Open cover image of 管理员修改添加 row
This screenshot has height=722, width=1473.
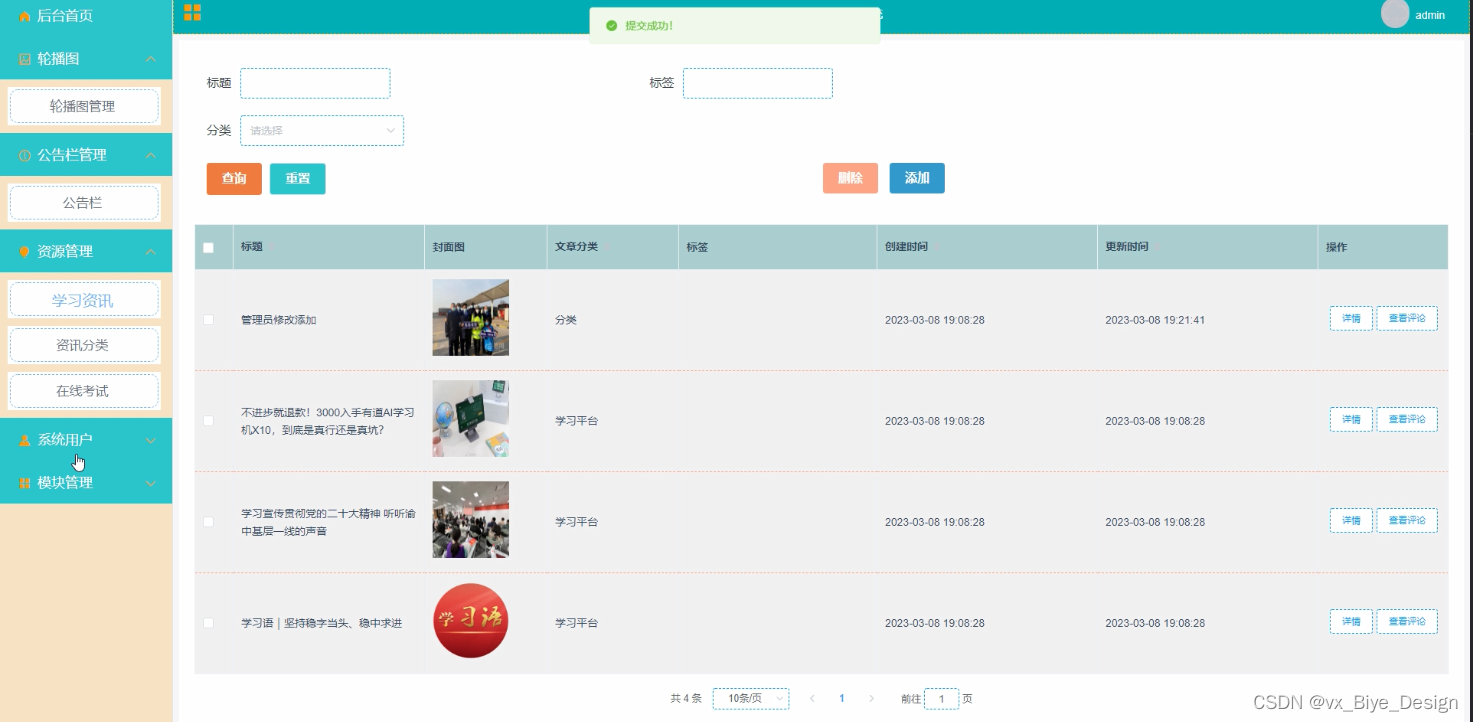click(471, 318)
